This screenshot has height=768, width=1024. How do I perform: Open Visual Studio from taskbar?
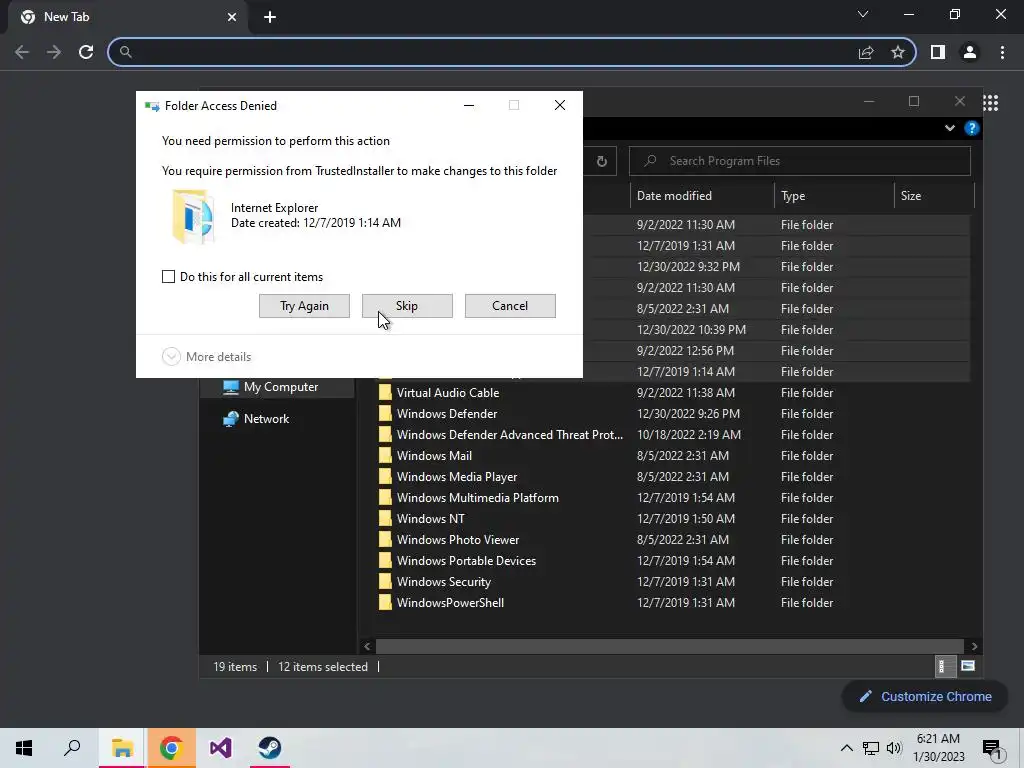(x=220, y=748)
